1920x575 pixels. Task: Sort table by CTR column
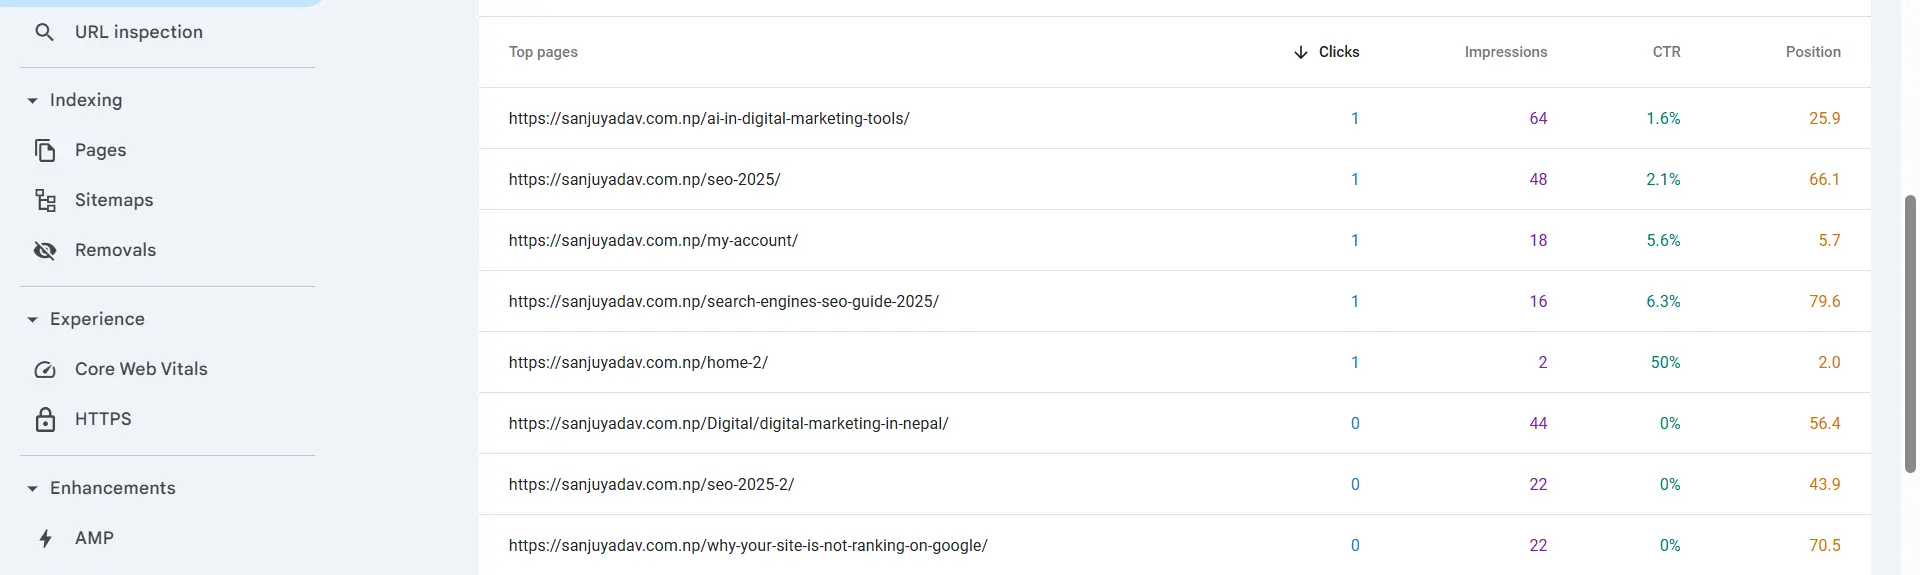click(1666, 52)
